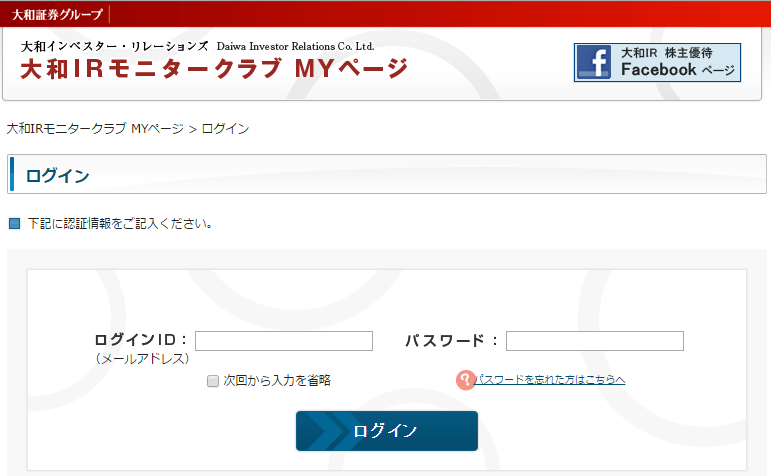Click the text 下記に認証情報をご記入ください。
Viewport: 771px width, 476px height.
(x=120, y=224)
